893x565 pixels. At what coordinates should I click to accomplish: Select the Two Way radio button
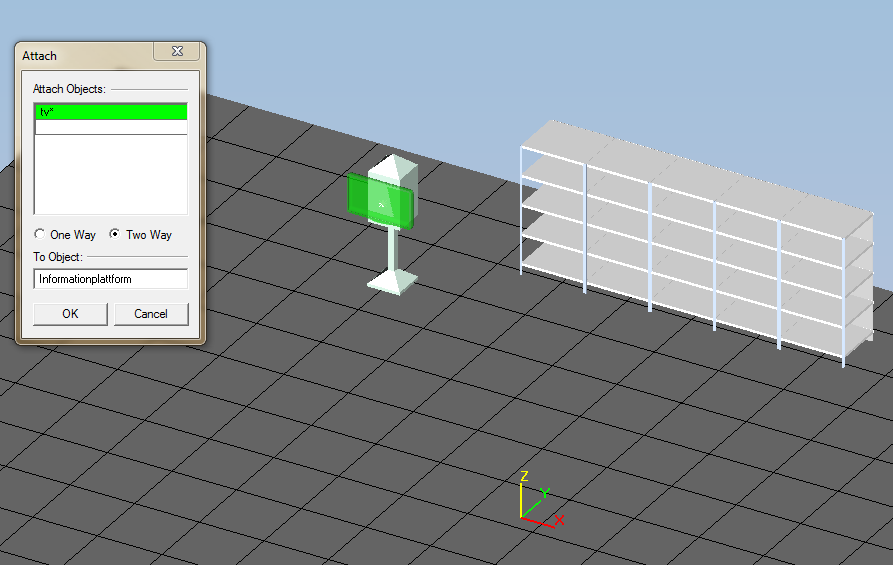click(x=114, y=234)
